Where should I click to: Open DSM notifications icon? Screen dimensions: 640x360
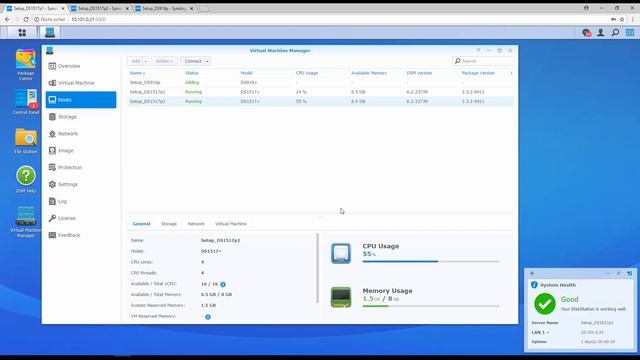pos(587,33)
